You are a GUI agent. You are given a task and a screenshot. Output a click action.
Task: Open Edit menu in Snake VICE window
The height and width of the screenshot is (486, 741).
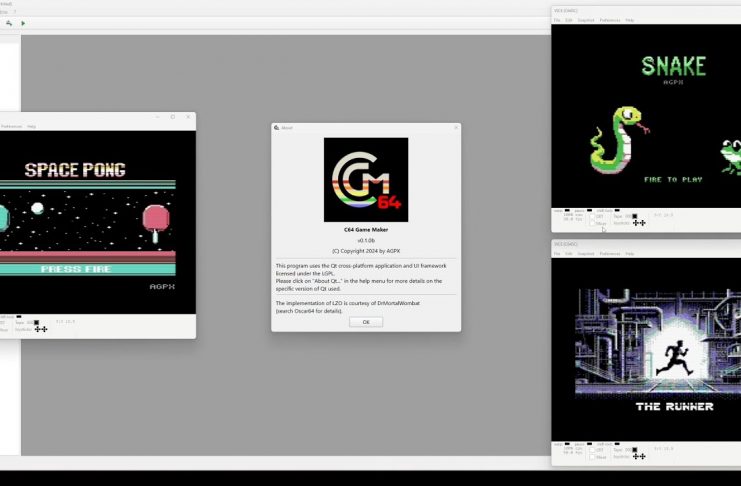pyautogui.click(x=569, y=20)
